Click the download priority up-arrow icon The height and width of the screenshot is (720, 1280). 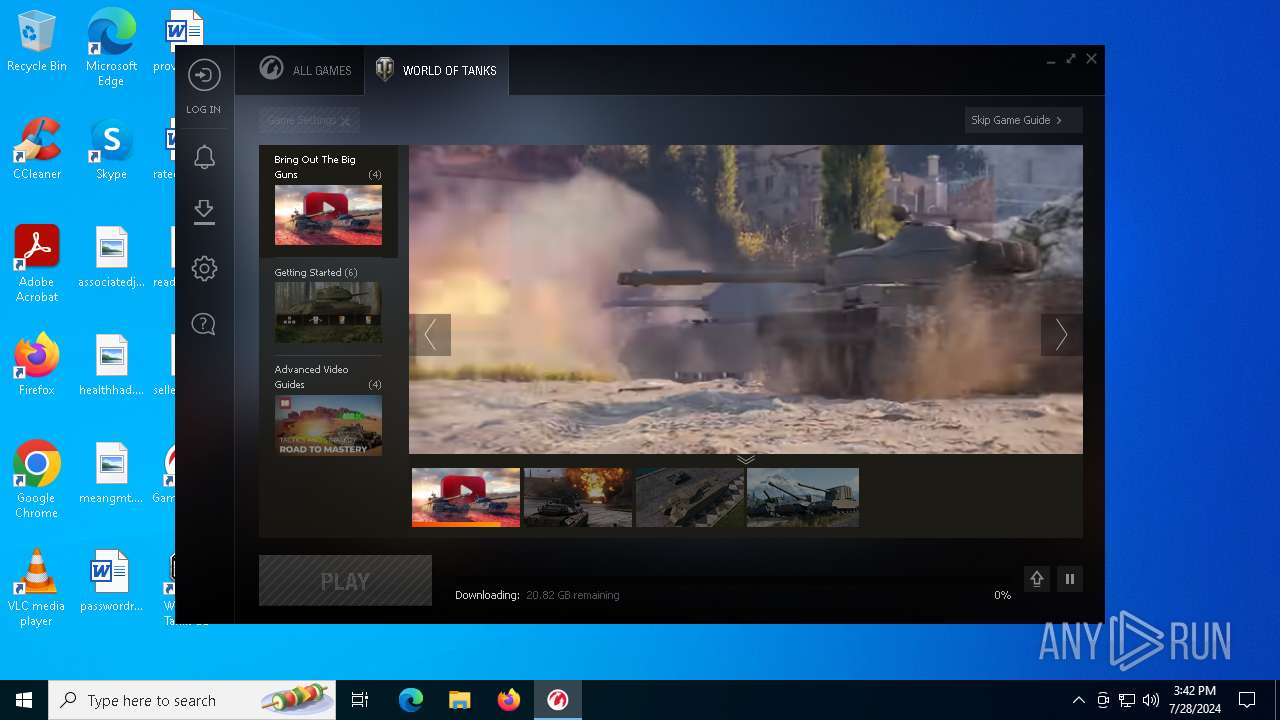[x=1037, y=579]
